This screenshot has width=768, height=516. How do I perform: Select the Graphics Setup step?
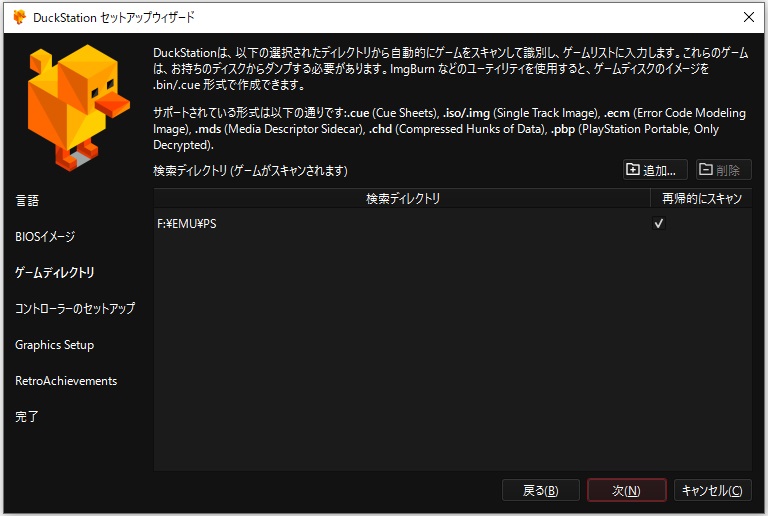[x=54, y=345]
